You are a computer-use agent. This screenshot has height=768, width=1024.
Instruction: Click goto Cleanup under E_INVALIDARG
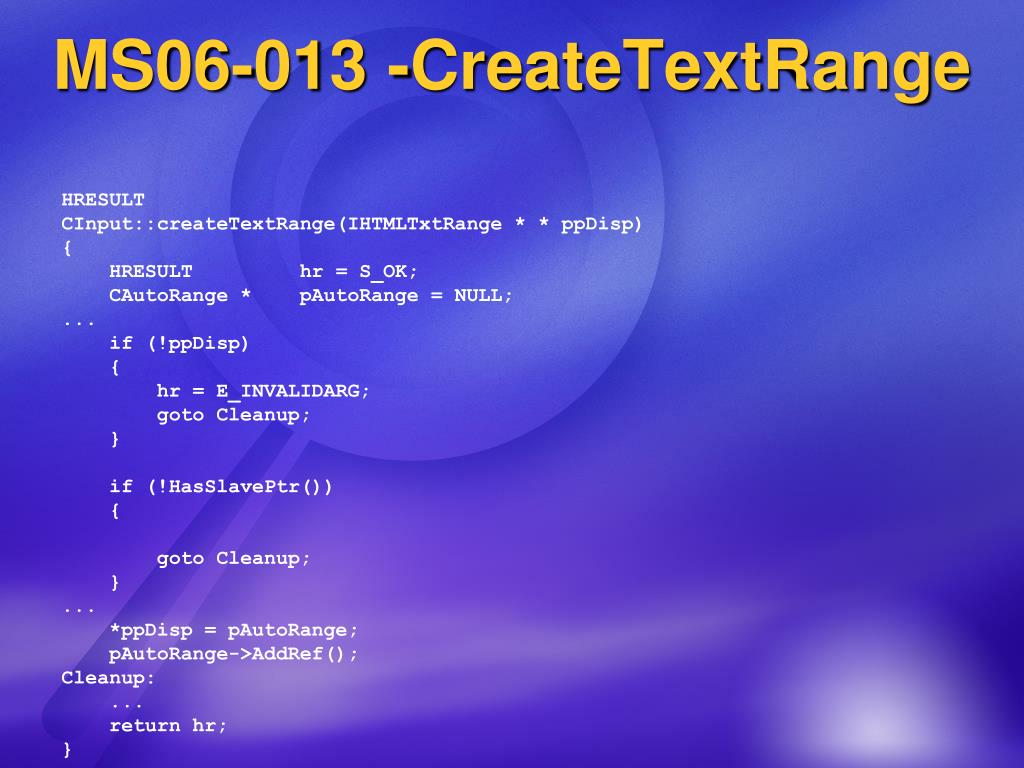233,415
